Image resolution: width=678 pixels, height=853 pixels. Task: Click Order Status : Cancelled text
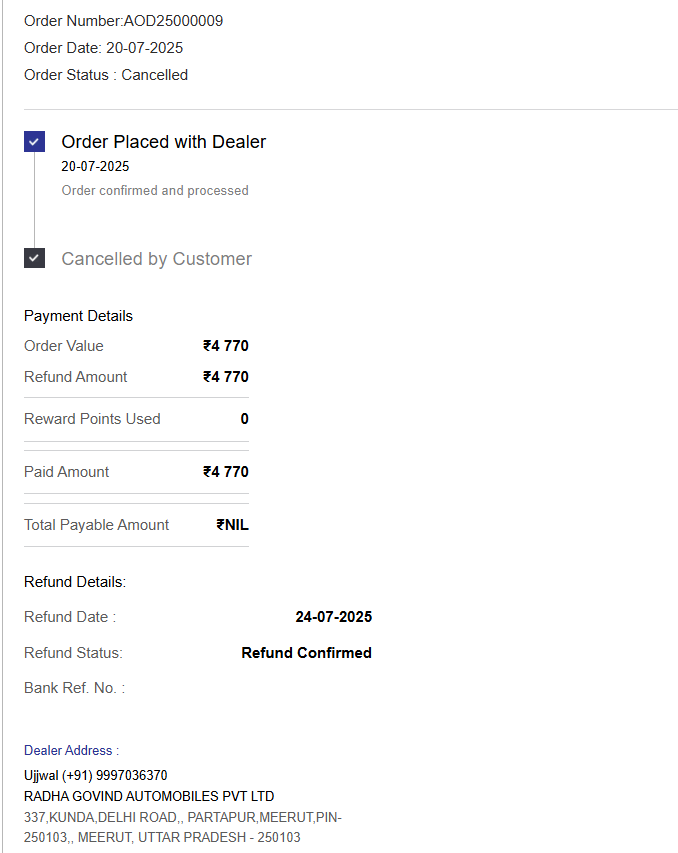(106, 75)
